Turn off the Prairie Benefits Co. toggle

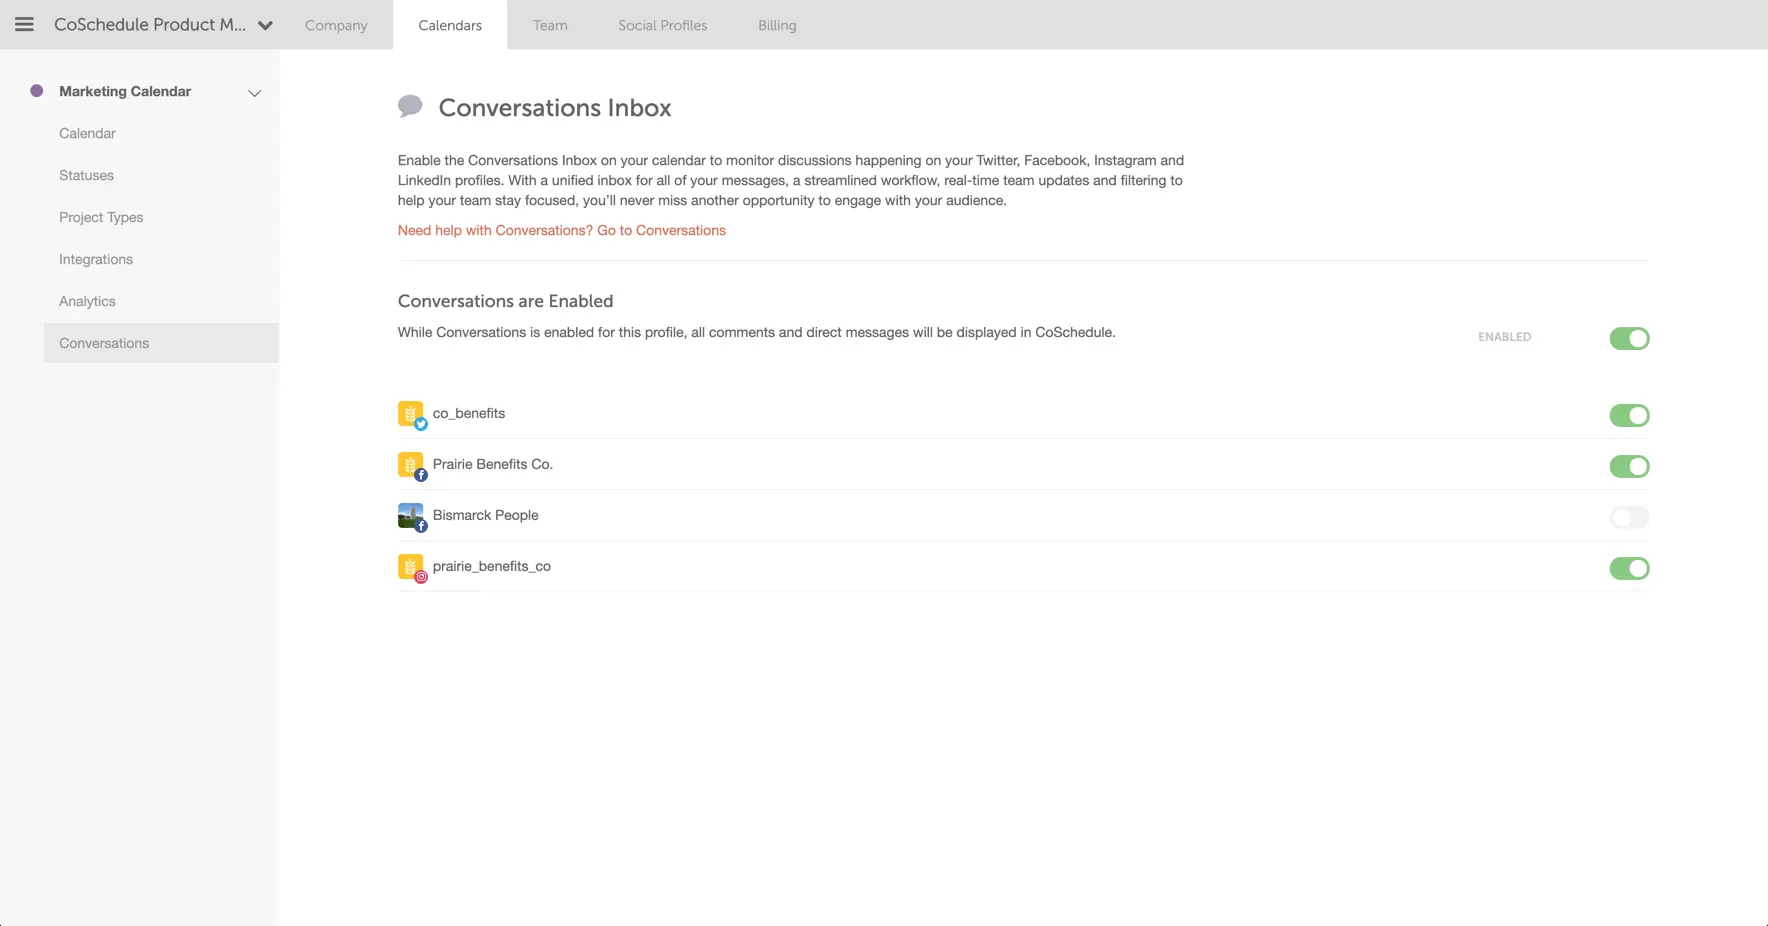coord(1629,466)
